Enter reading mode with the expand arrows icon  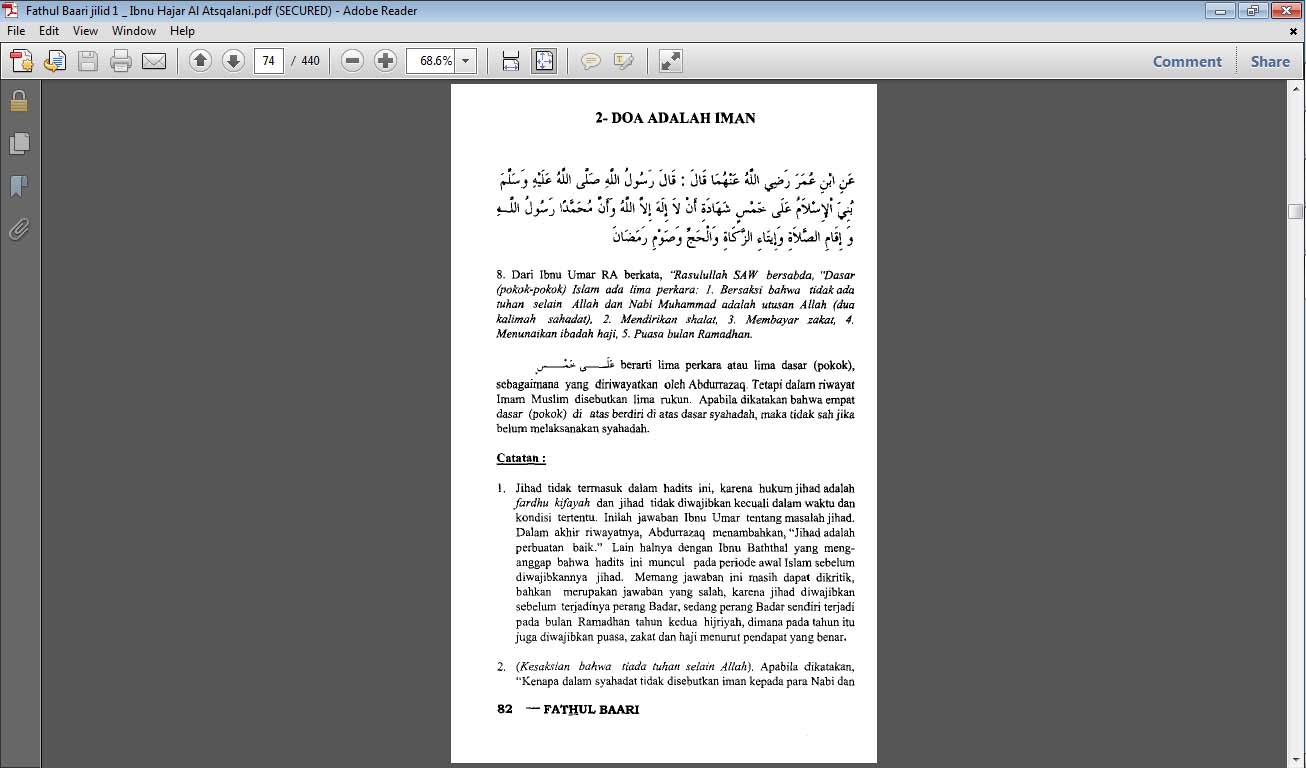pos(668,60)
